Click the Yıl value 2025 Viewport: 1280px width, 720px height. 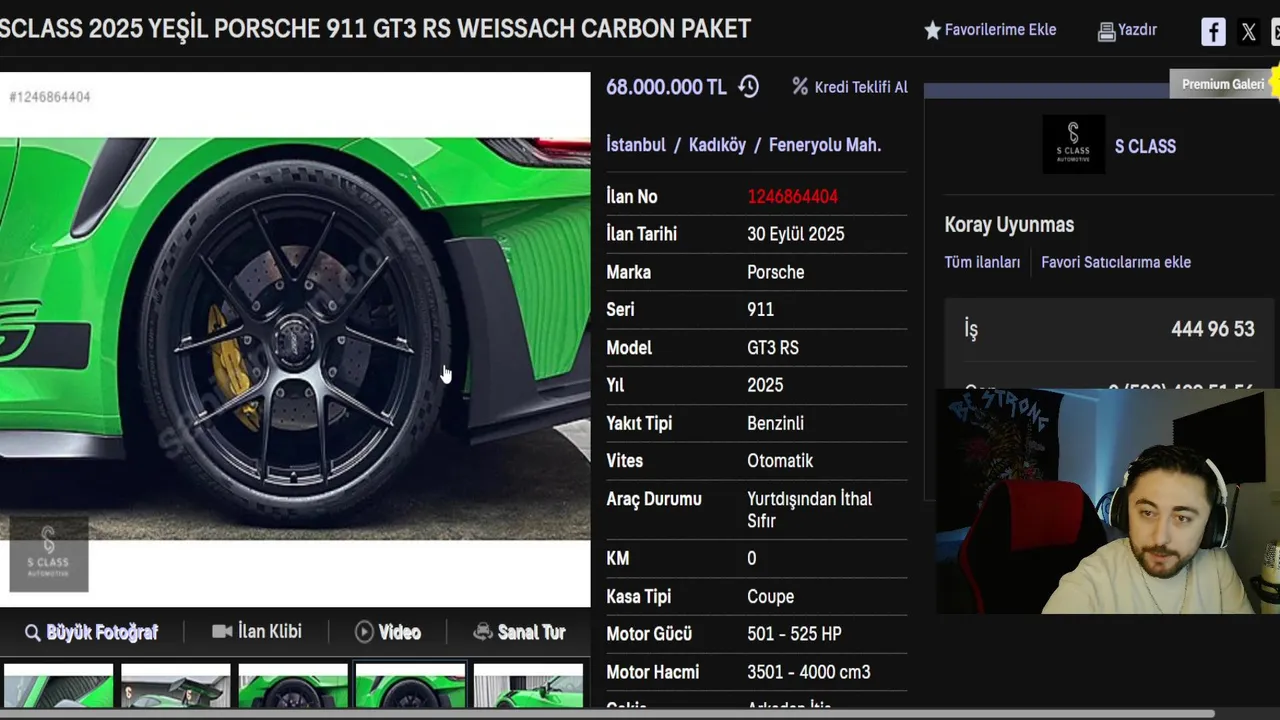tap(765, 385)
